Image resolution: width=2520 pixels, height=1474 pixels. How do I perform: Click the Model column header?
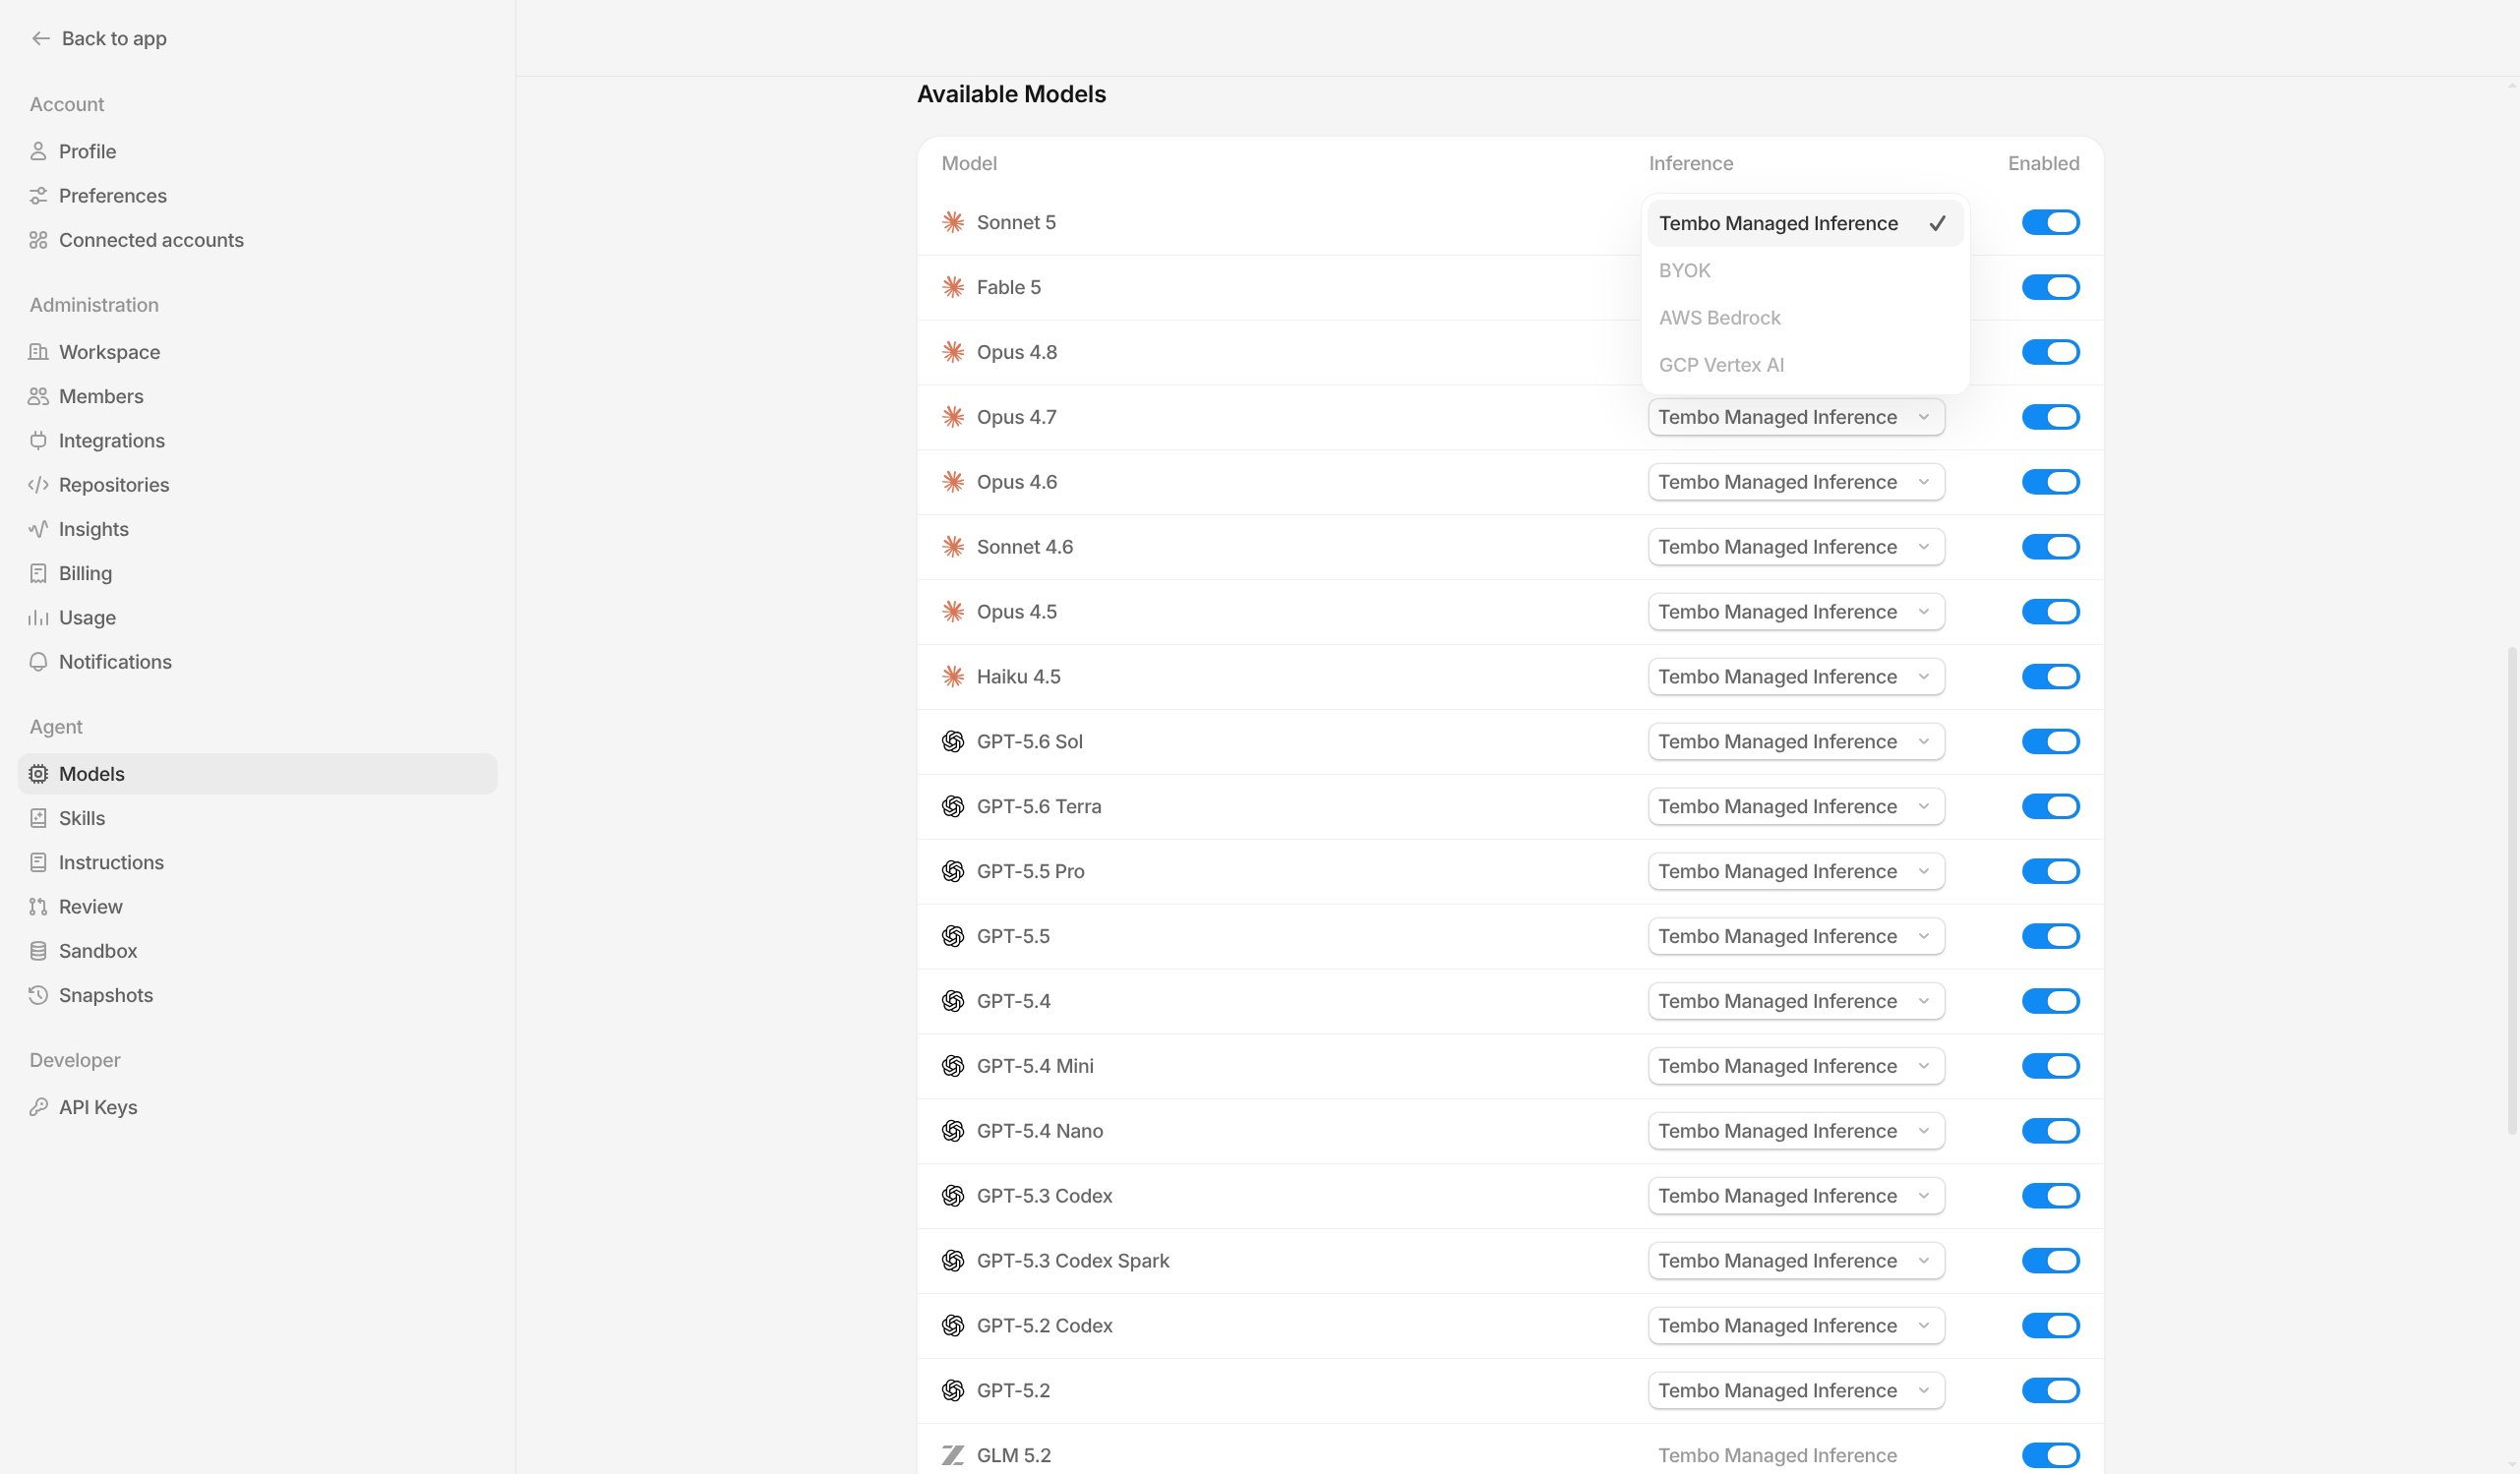click(x=969, y=163)
